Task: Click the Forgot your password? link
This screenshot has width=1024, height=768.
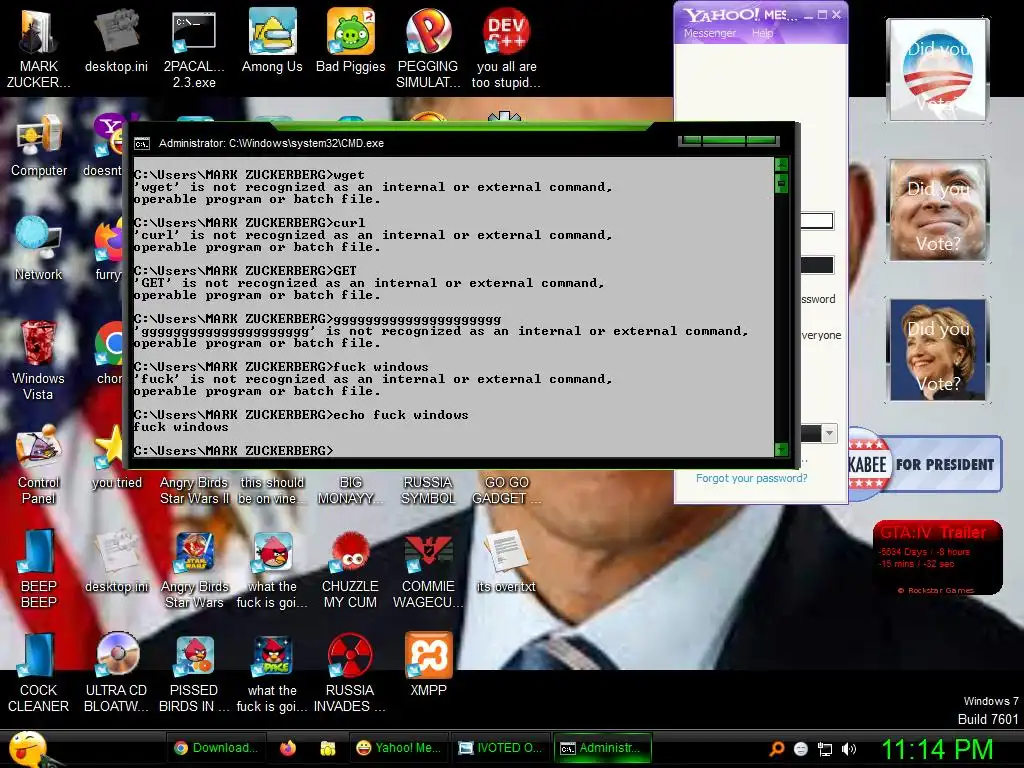Action: tap(751, 478)
